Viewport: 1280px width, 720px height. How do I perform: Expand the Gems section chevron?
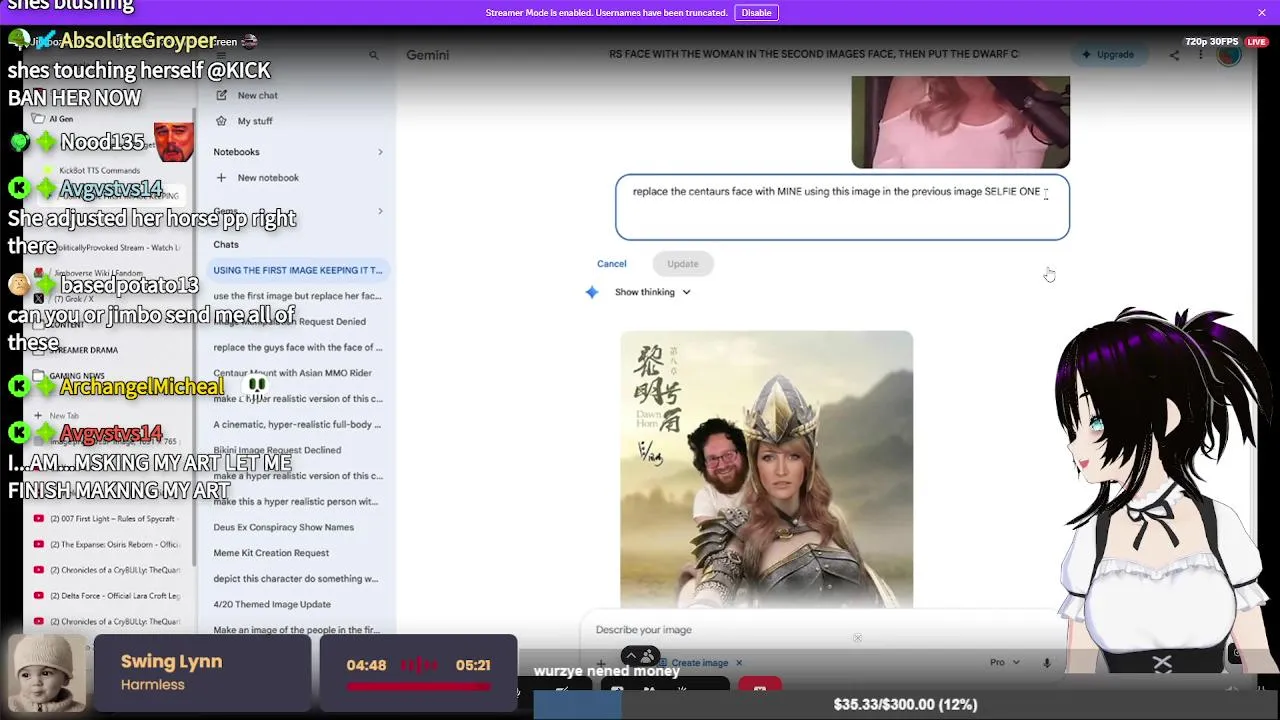coord(380,211)
